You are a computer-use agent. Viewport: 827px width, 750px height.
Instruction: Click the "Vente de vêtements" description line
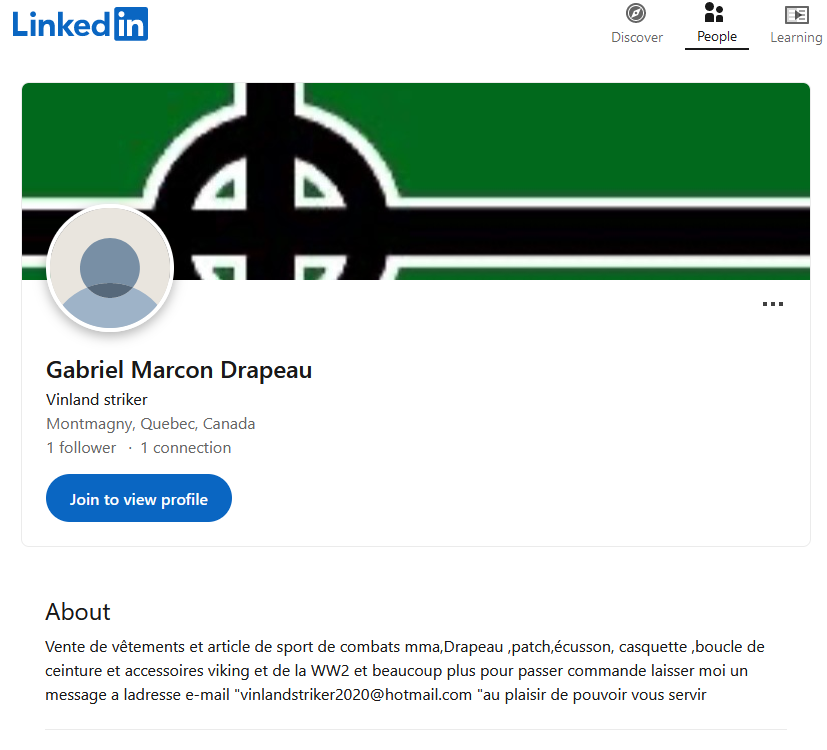pos(405,647)
